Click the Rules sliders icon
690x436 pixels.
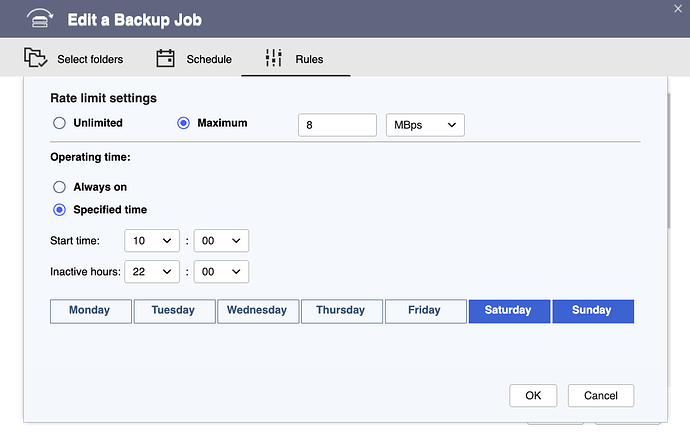coord(273,59)
